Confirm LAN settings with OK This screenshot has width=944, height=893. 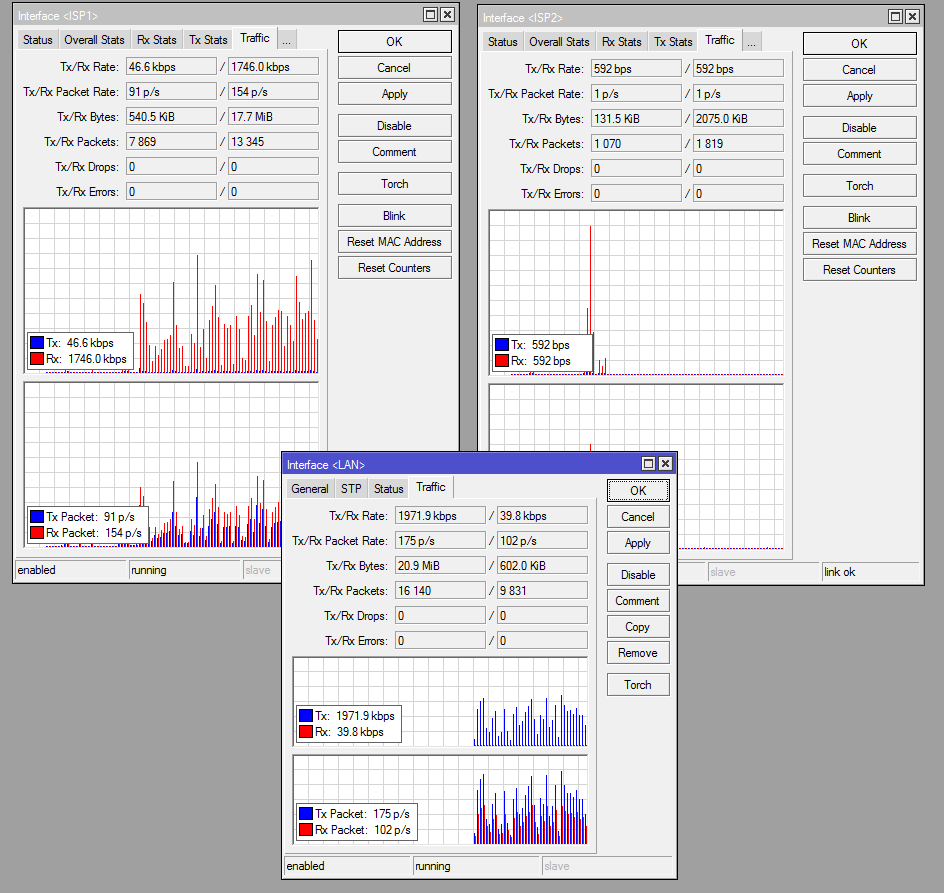[638, 490]
